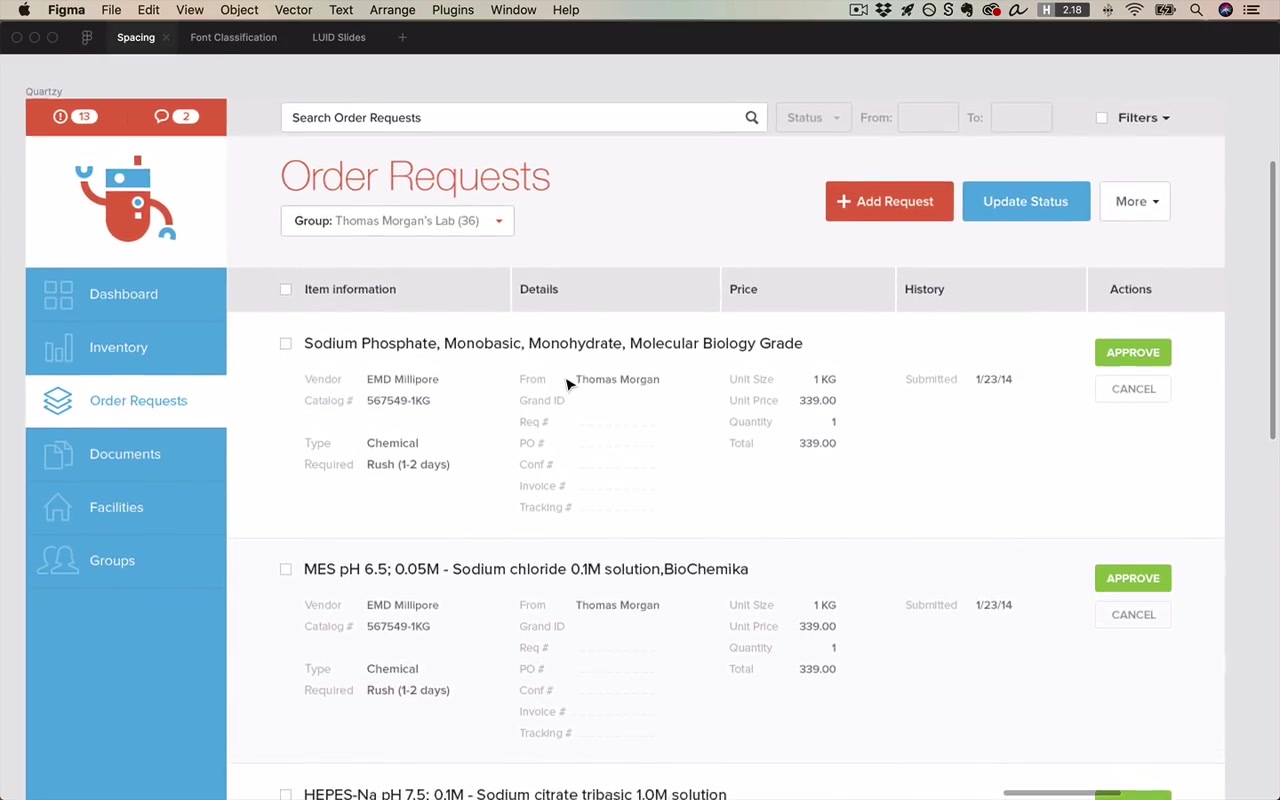Open the Groups people icon
The width and height of the screenshot is (1280, 800).
point(58,560)
